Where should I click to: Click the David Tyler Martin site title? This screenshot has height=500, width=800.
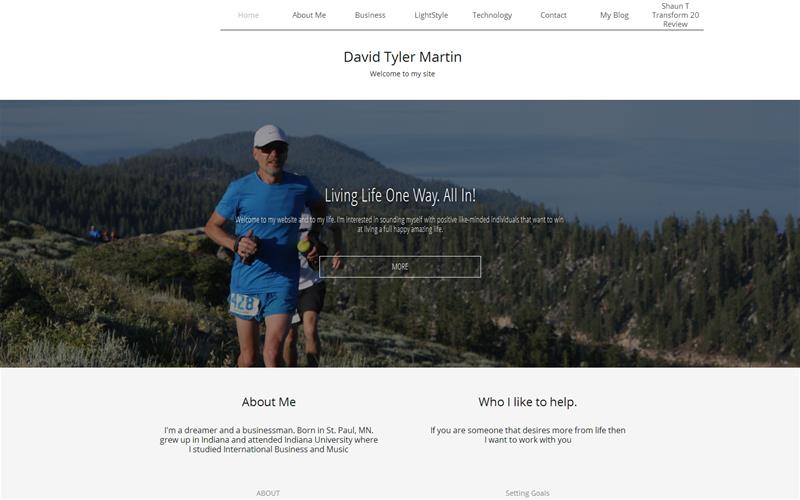pyautogui.click(x=403, y=57)
